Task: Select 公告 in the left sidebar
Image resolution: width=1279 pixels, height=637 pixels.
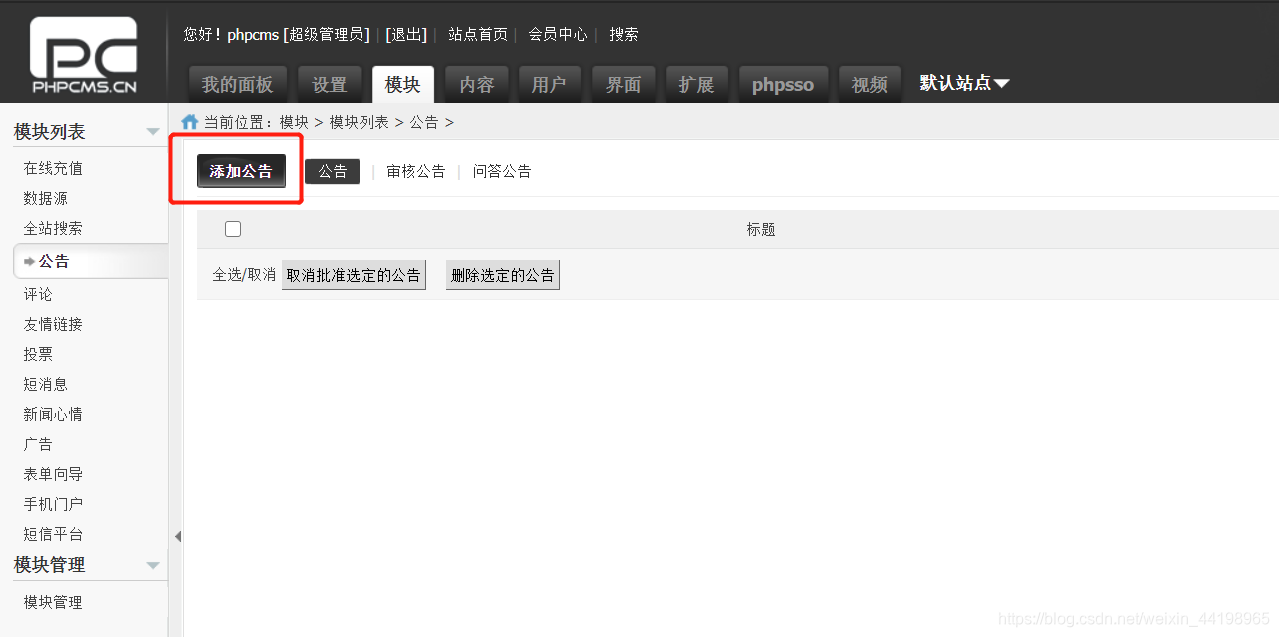Action: pyautogui.click(x=51, y=260)
